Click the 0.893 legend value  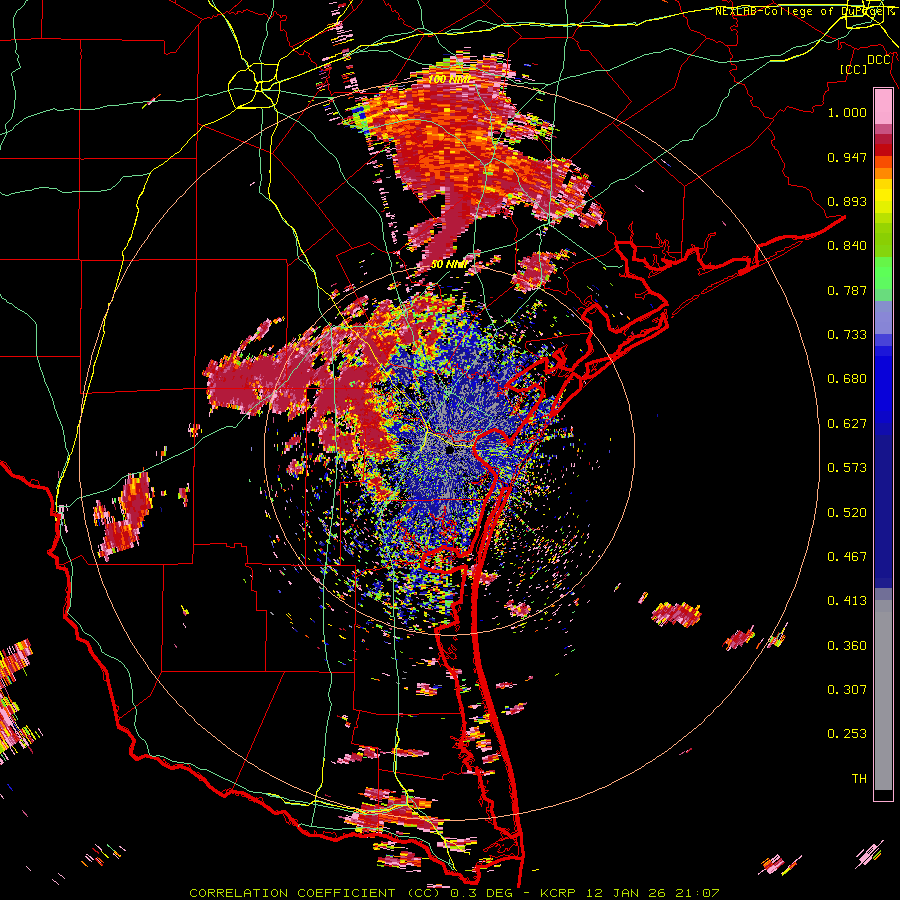847,201
